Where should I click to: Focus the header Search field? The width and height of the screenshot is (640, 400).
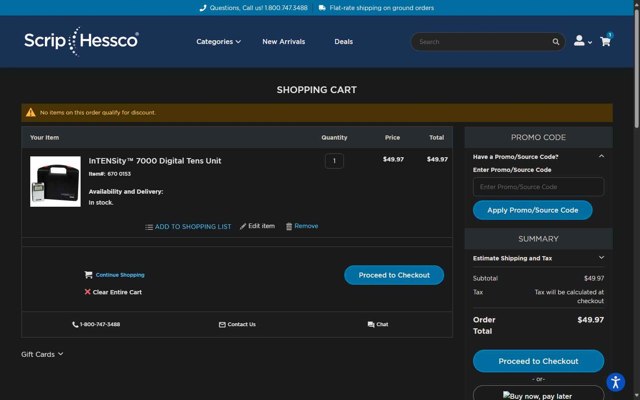[482, 42]
